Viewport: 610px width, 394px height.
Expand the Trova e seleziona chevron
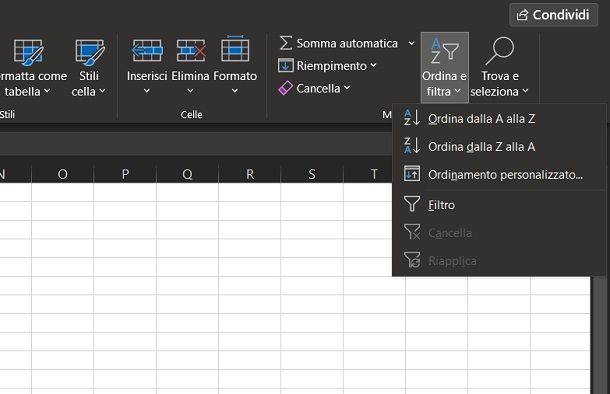525,91
